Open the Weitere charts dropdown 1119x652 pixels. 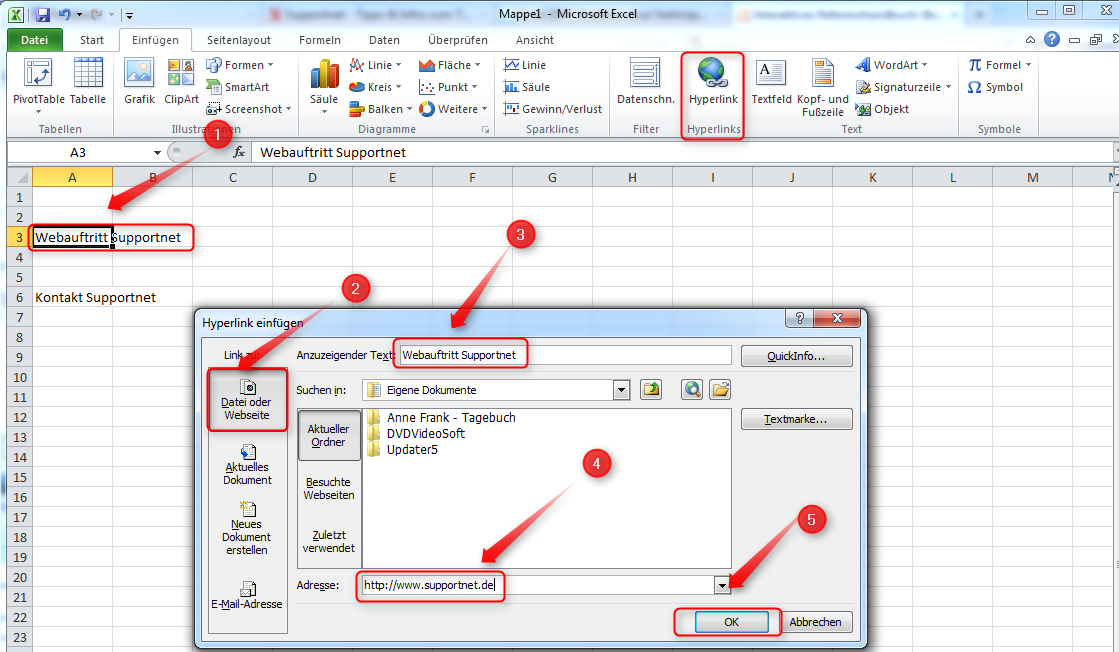point(453,109)
